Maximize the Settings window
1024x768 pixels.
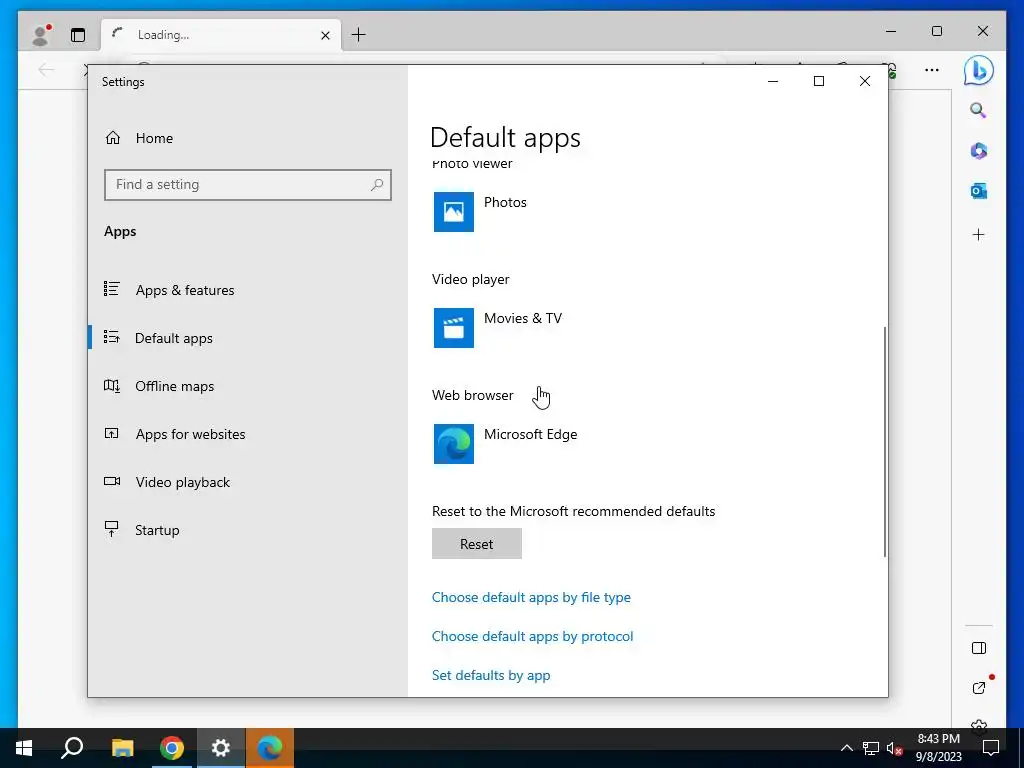coord(819,81)
